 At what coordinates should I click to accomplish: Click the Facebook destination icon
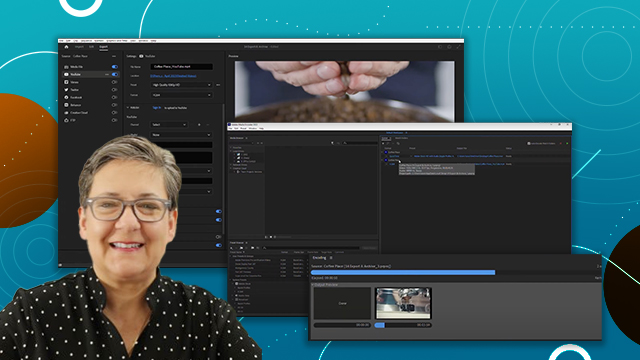[x=66, y=98]
